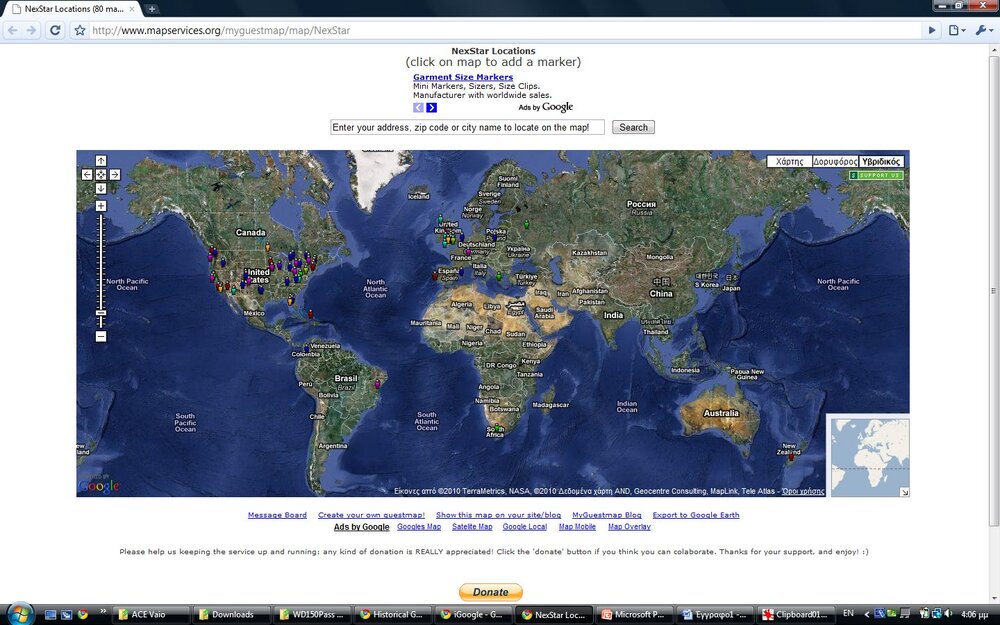This screenshot has height=625, width=1000.
Task: Enable Δορυφόρος satellite view
Action: tap(836, 160)
